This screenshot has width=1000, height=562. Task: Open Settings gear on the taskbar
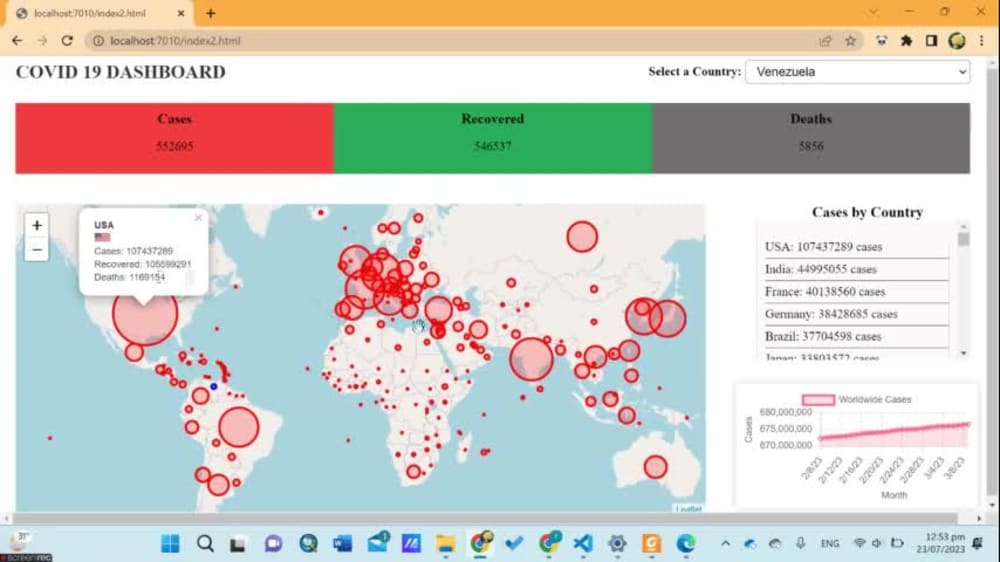point(617,544)
